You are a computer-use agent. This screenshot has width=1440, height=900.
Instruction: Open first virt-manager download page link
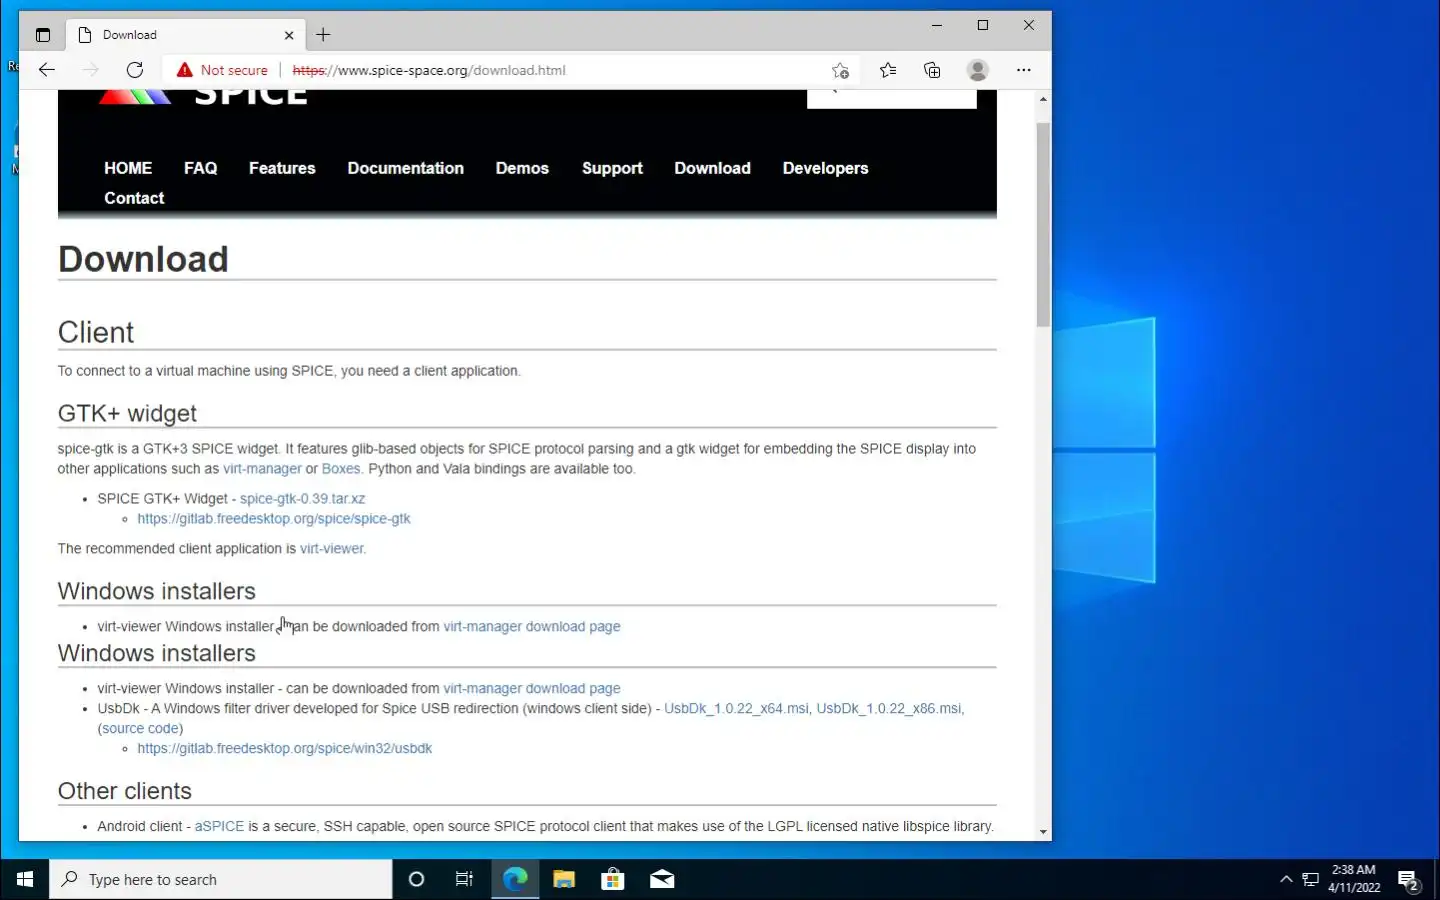click(x=532, y=627)
